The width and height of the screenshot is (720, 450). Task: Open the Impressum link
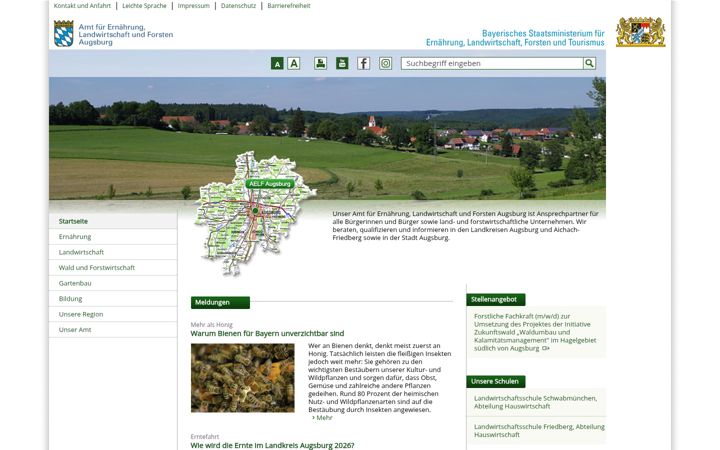(193, 6)
